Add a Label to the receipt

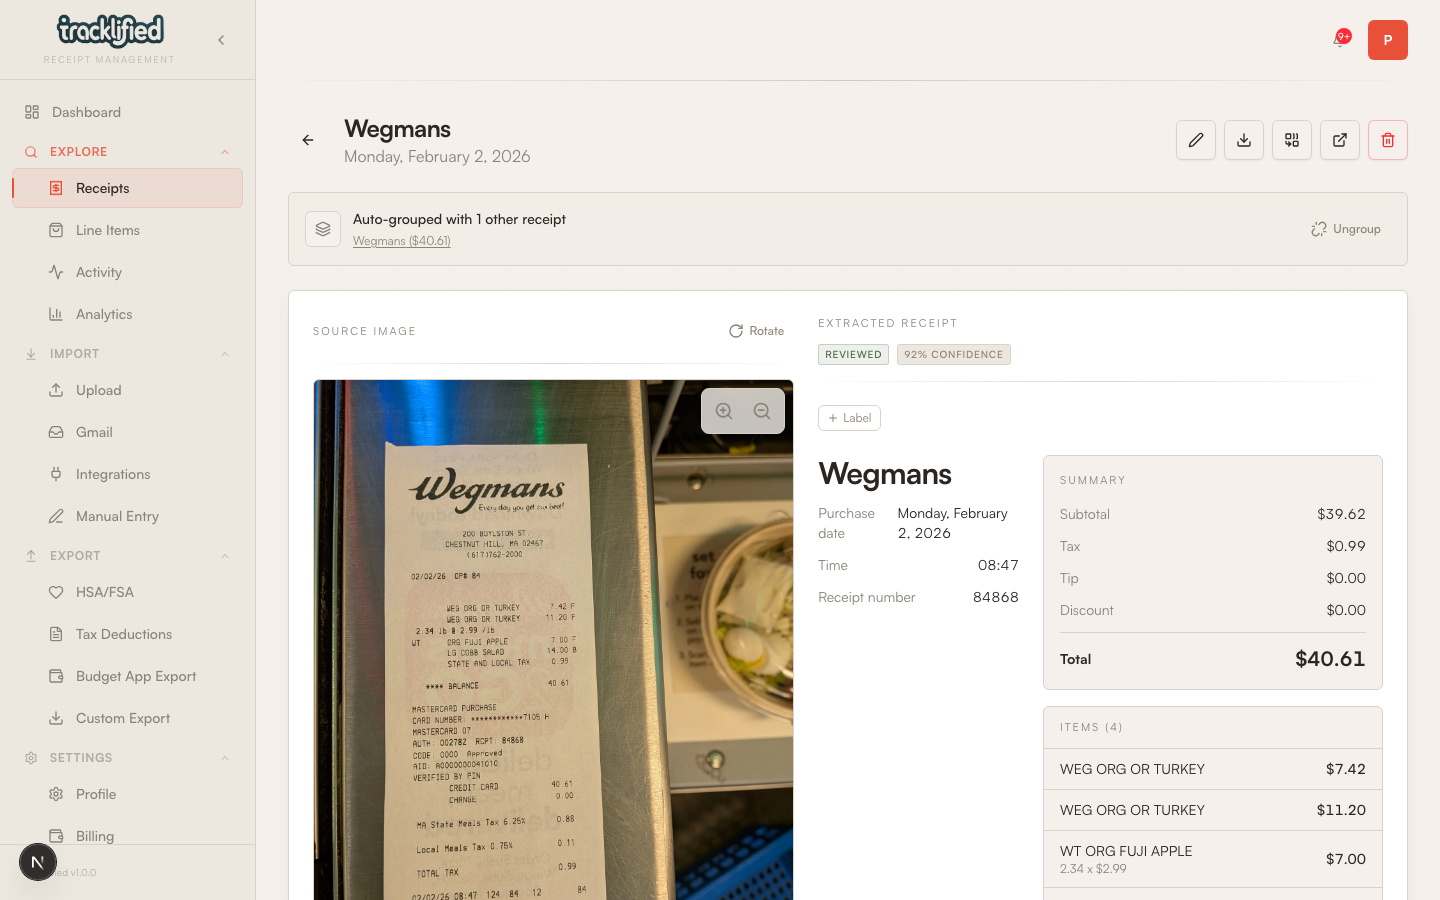[x=849, y=418]
